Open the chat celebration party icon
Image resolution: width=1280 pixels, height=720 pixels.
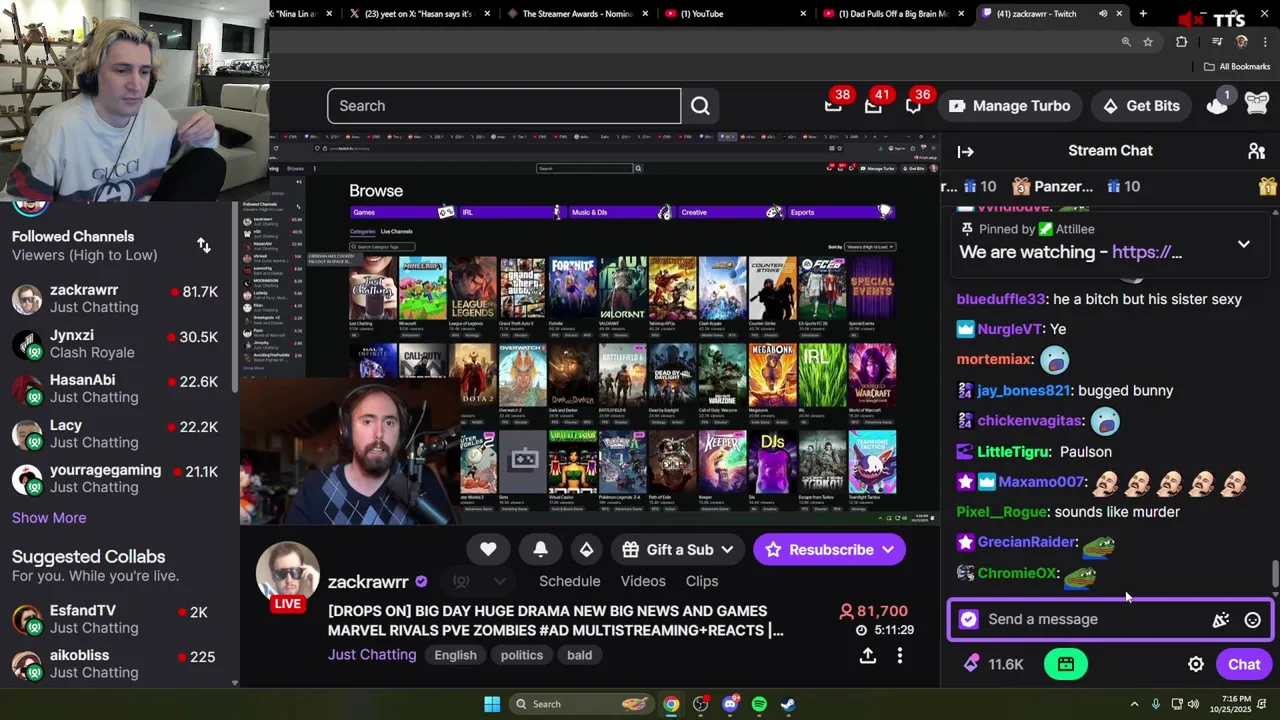[x=1221, y=620]
